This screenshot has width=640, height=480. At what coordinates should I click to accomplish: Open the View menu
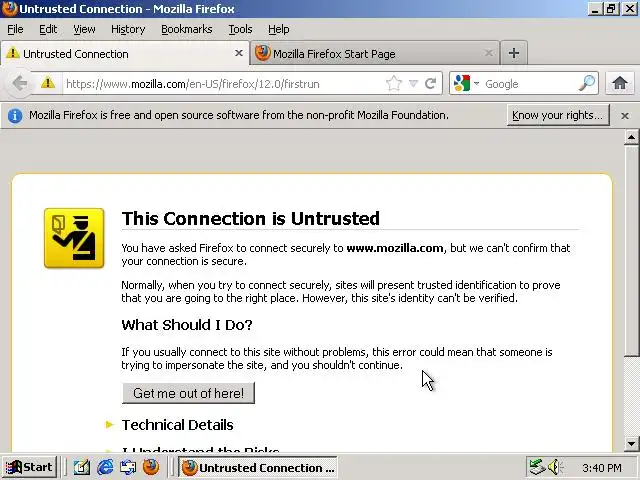[x=84, y=29]
